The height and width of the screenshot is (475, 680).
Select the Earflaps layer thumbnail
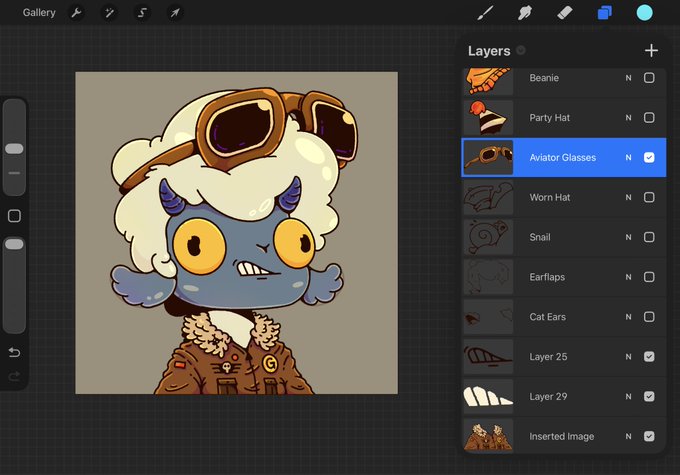pos(488,277)
